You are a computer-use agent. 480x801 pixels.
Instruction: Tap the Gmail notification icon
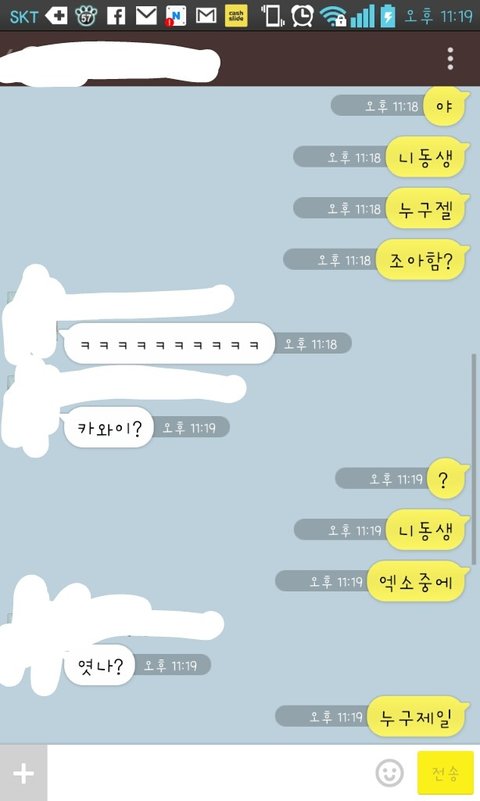tap(206, 16)
